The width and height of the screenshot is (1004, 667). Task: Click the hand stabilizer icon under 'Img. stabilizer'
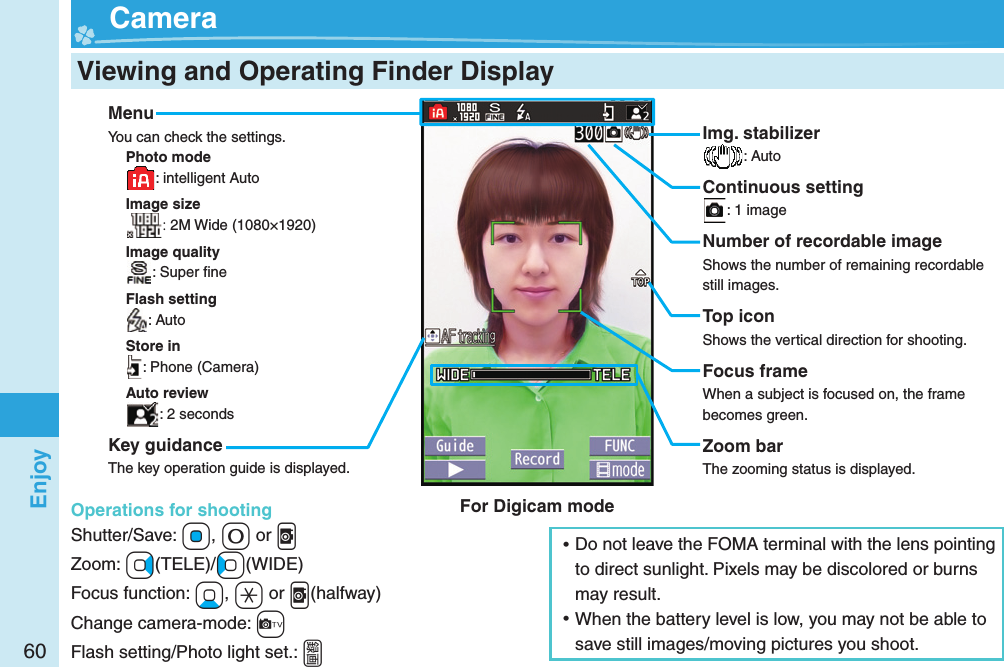[x=722, y=156]
